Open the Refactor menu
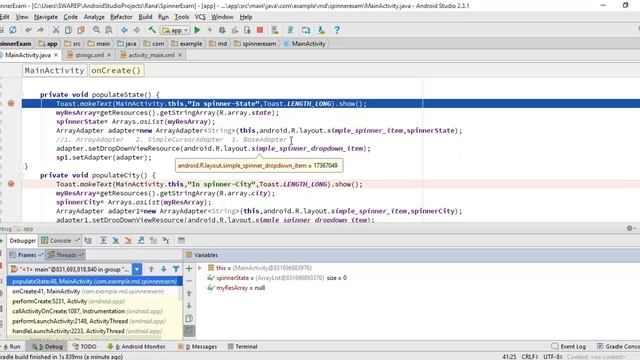The width and height of the screenshot is (640, 360). (x=121, y=17)
